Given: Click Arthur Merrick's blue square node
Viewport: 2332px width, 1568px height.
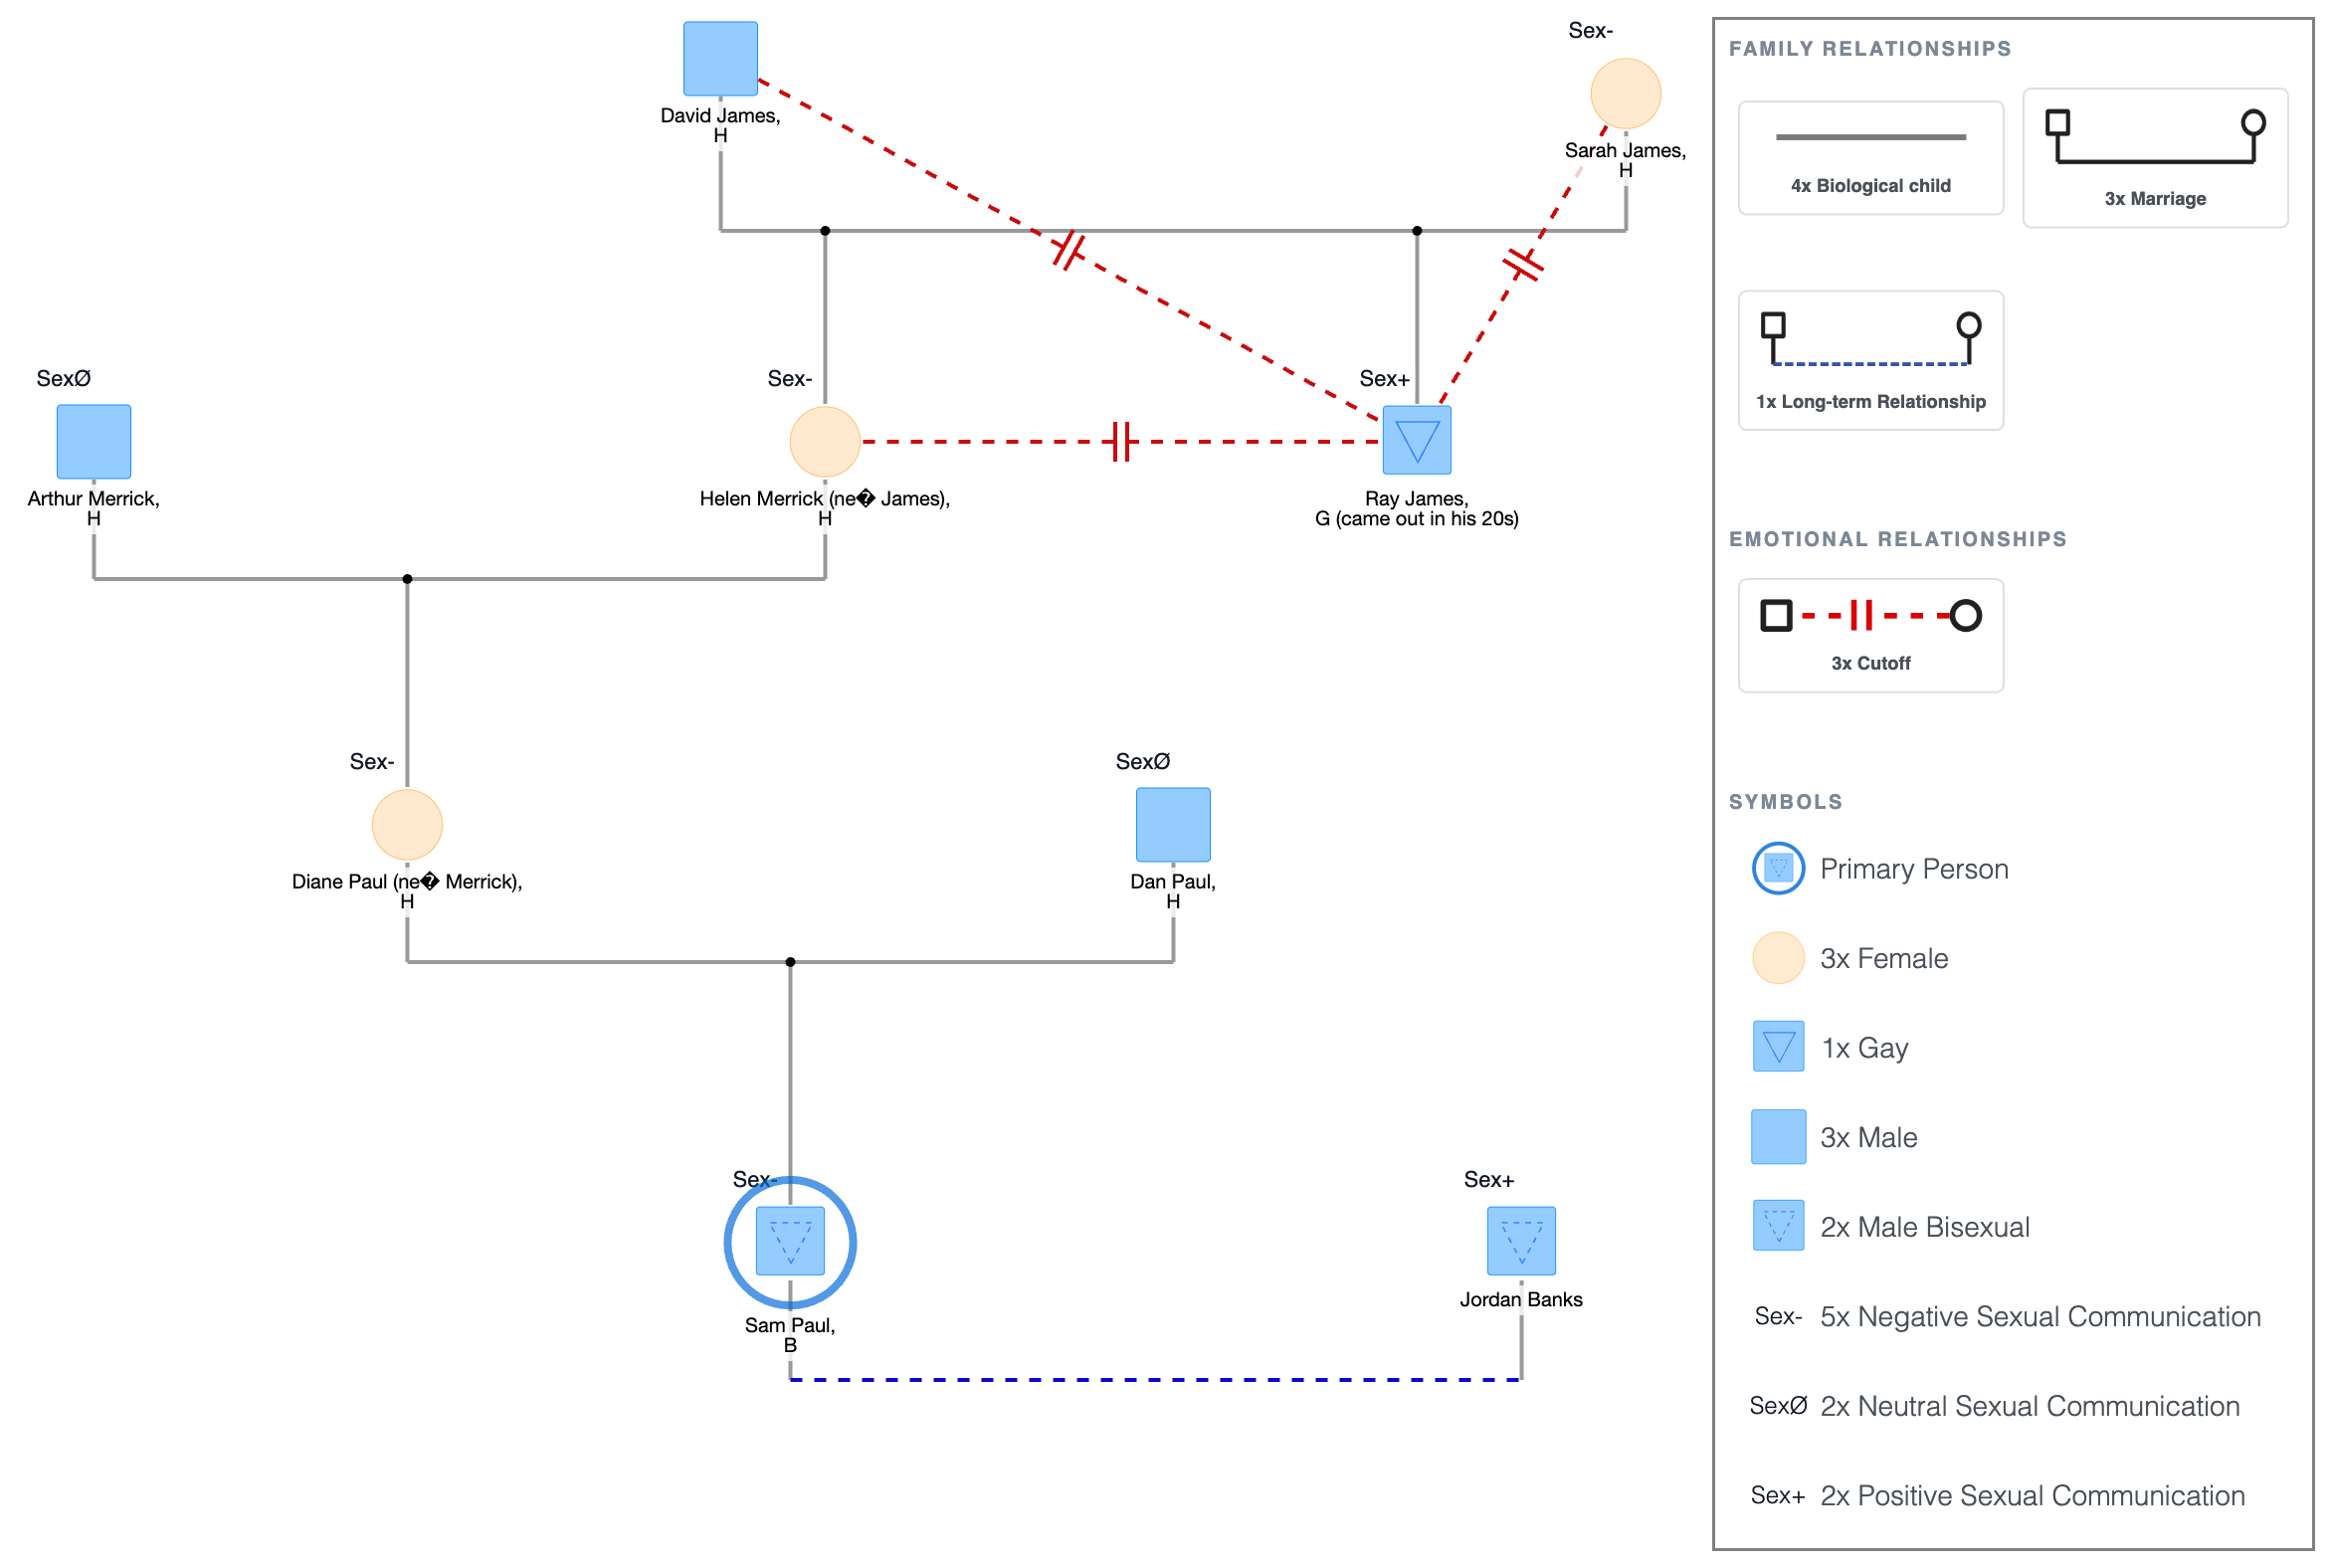Looking at the screenshot, I should point(94,441).
